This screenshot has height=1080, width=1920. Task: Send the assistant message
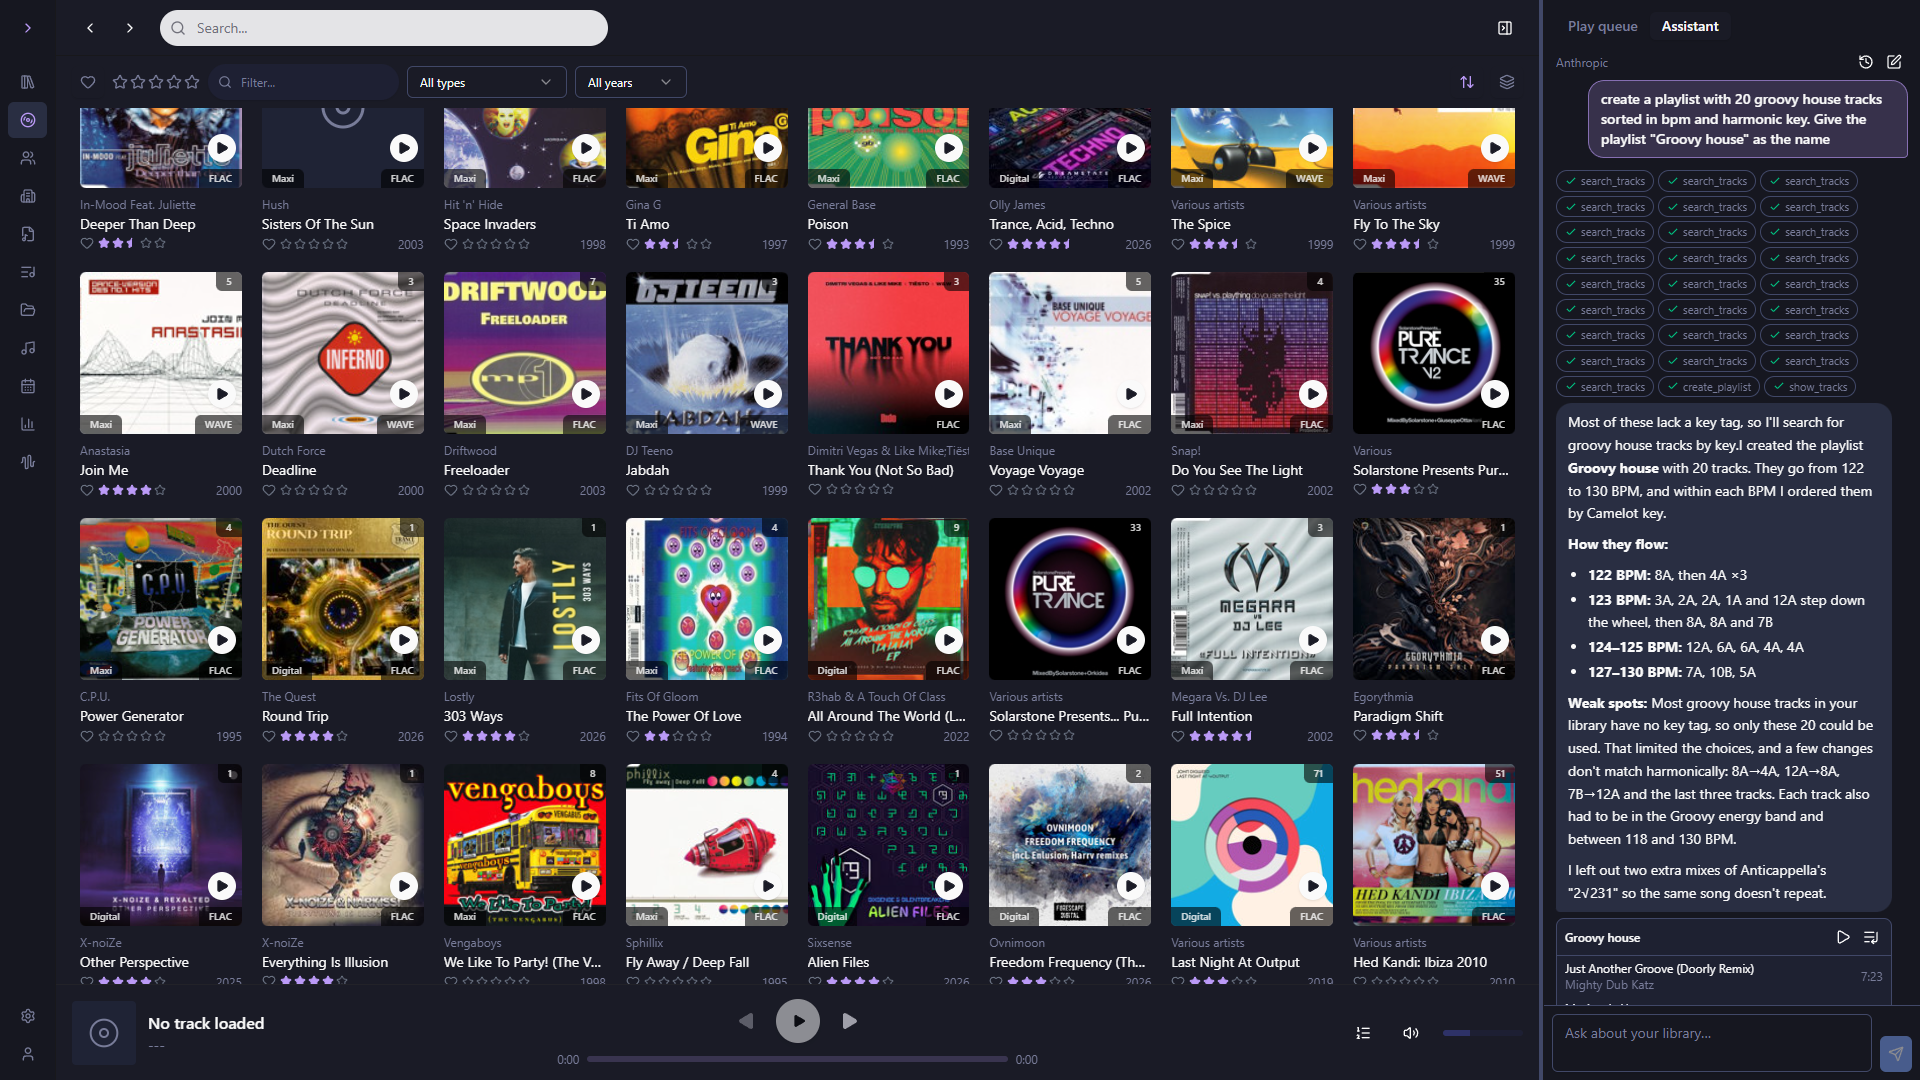(x=1896, y=1053)
